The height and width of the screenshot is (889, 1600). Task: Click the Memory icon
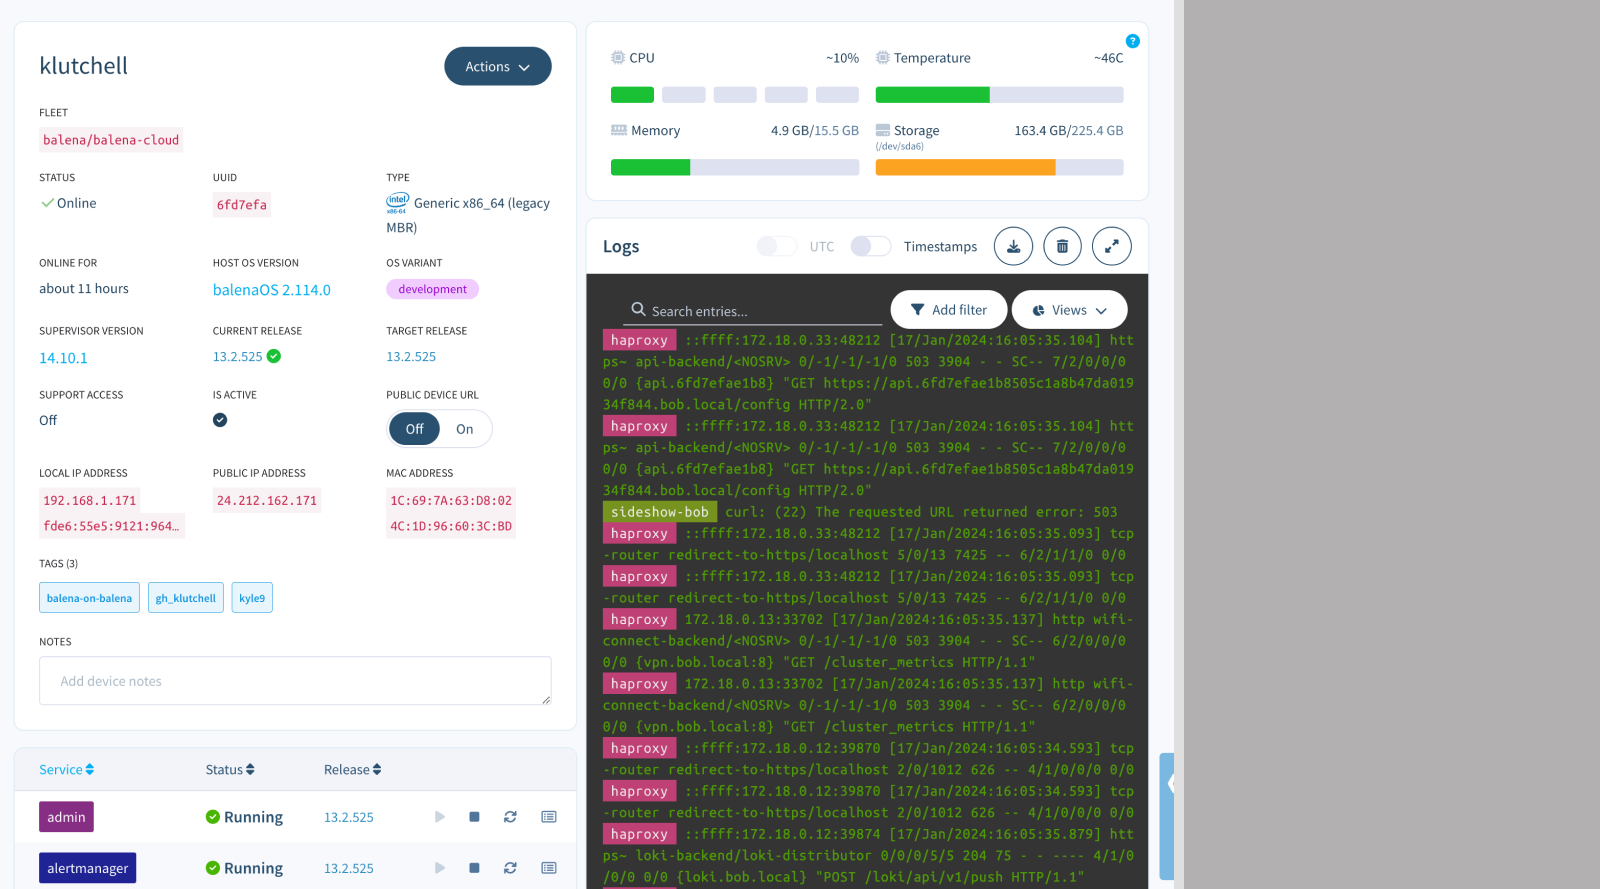coord(619,130)
